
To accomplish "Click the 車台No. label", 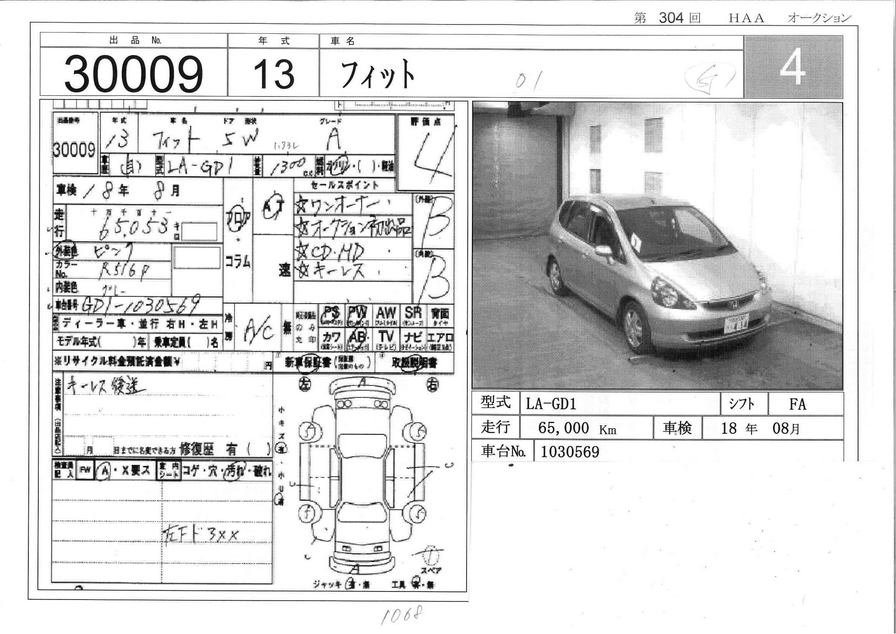I will (x=503, y=451).
